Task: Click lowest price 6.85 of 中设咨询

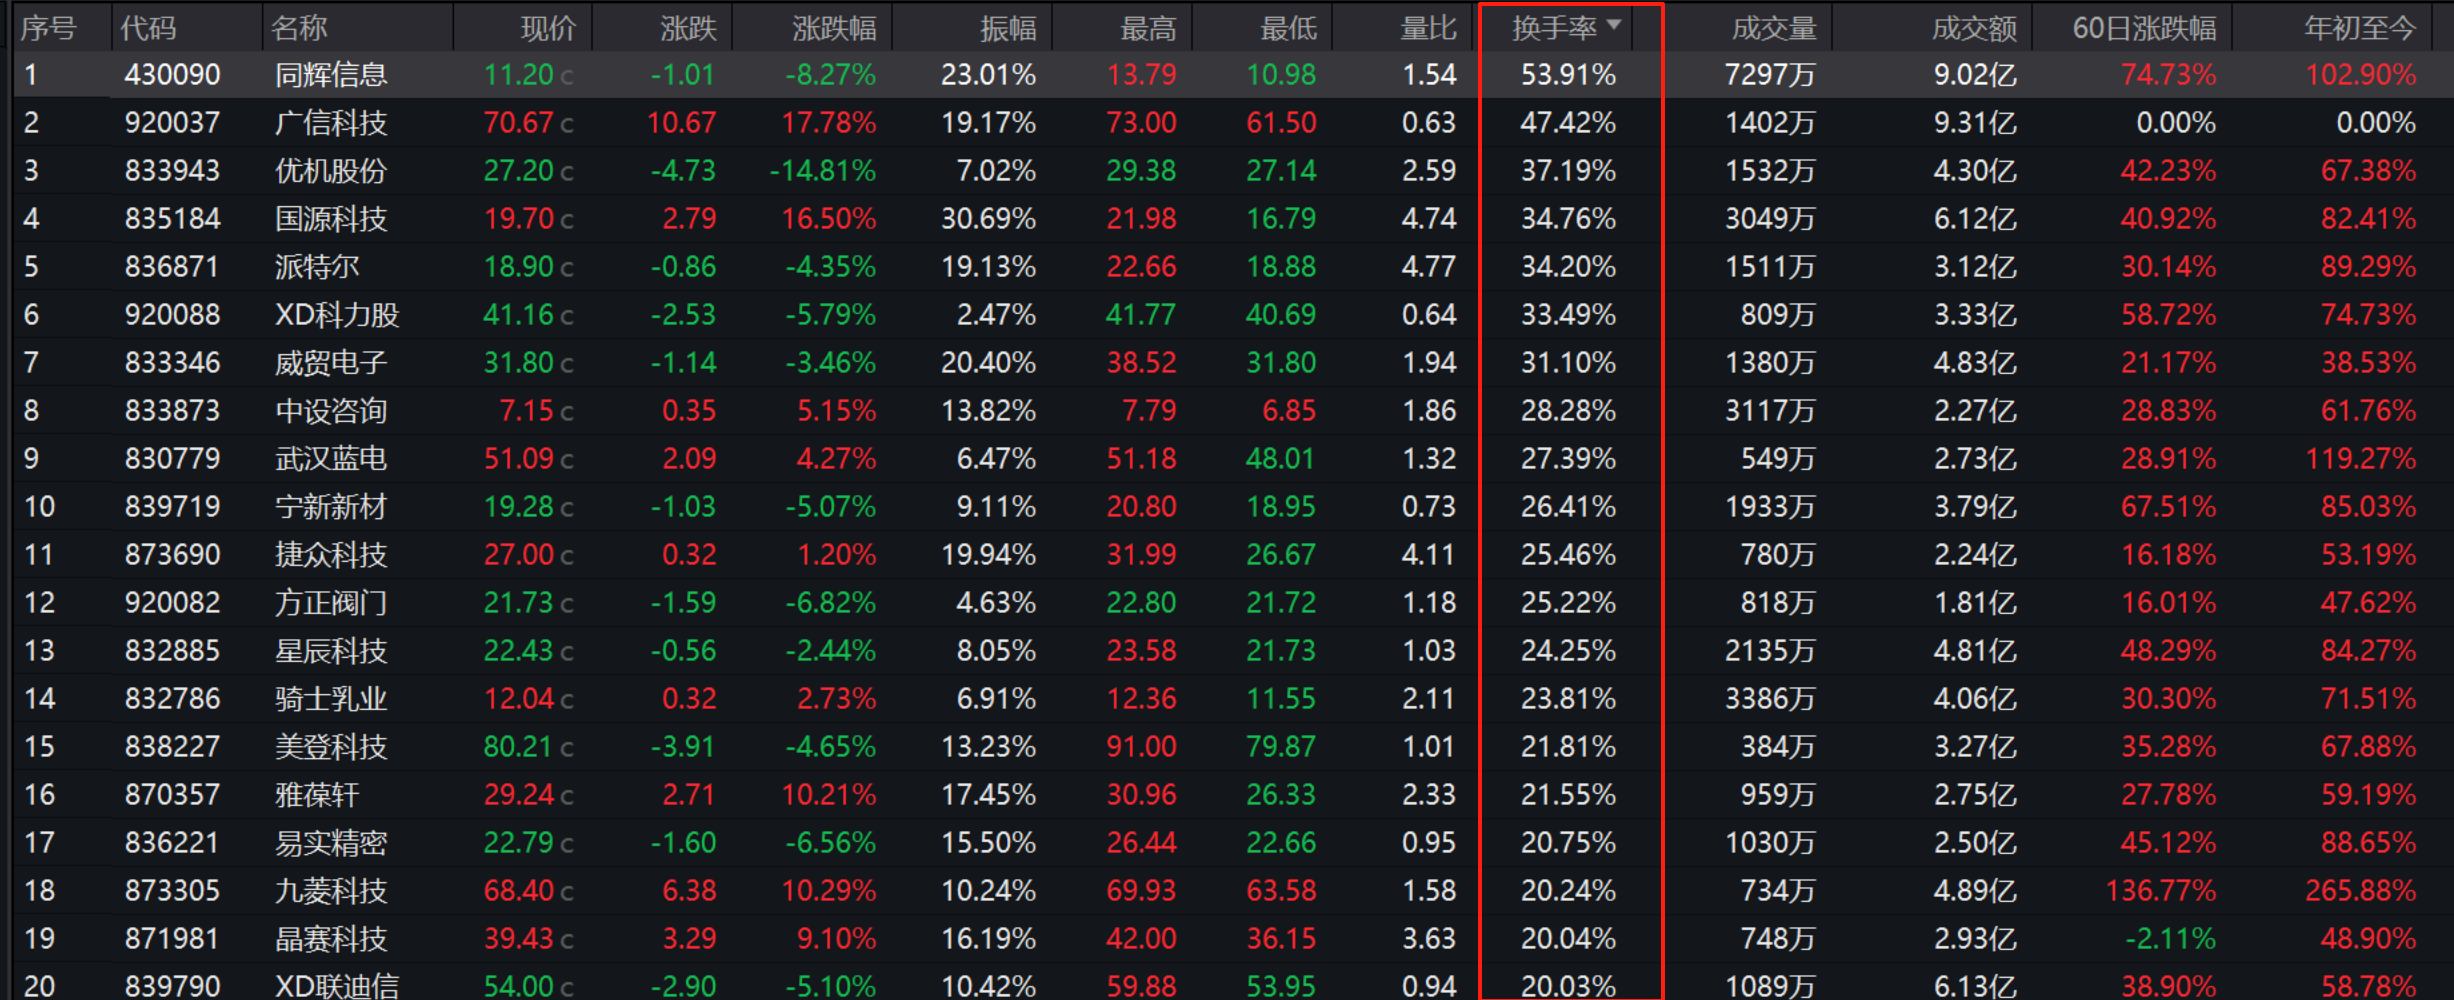Action: [1288, 411]
